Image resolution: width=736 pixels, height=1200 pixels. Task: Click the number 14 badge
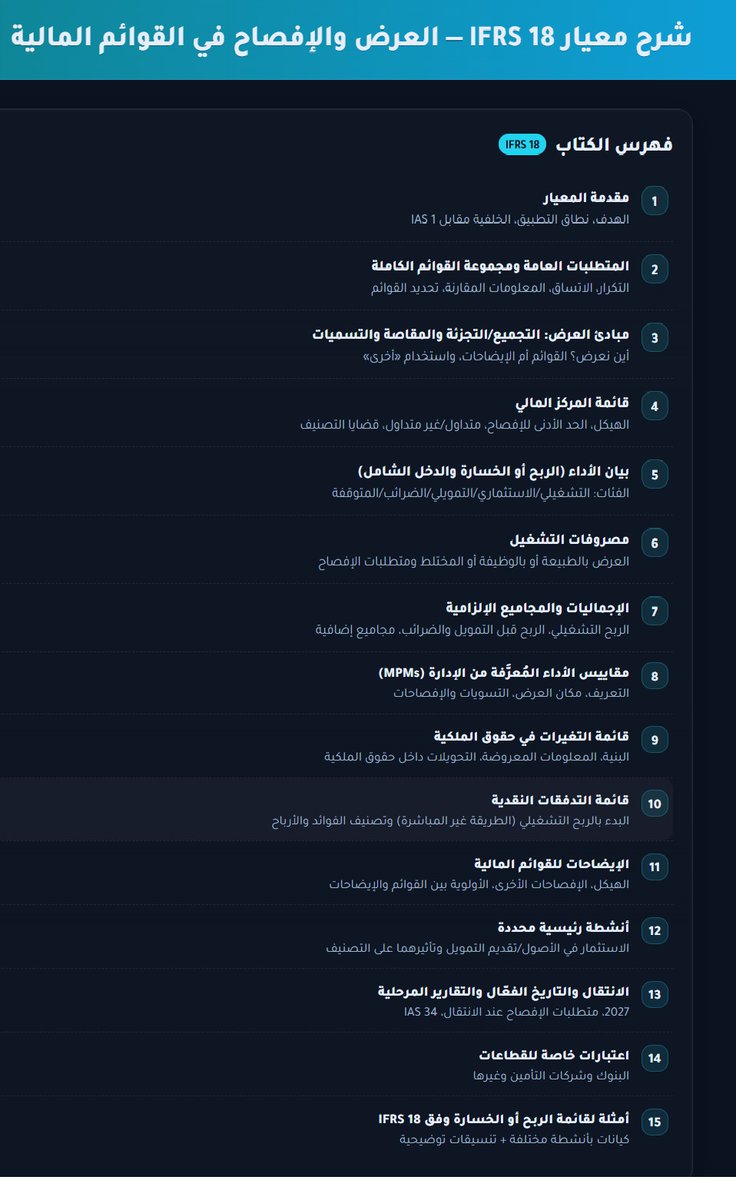pos(655,1058)
